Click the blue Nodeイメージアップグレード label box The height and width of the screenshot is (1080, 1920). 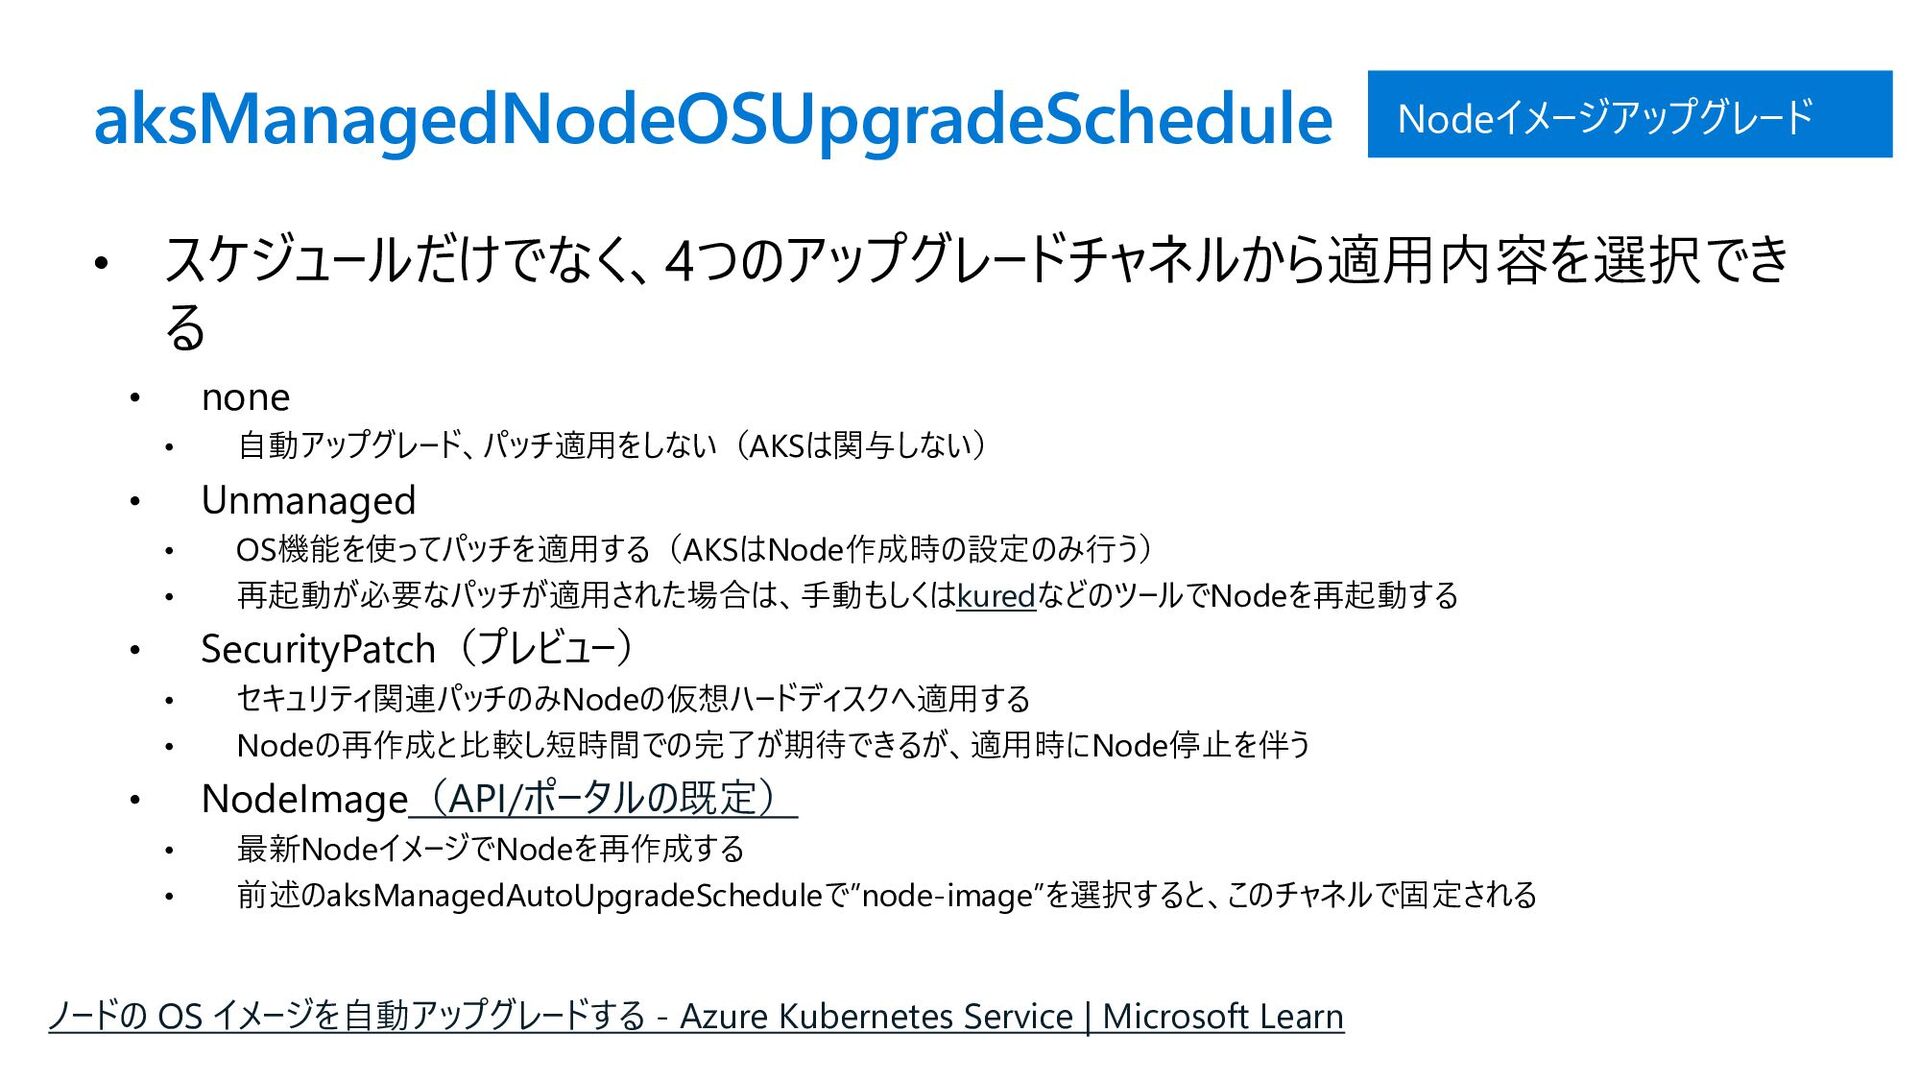click(1630, 114)
